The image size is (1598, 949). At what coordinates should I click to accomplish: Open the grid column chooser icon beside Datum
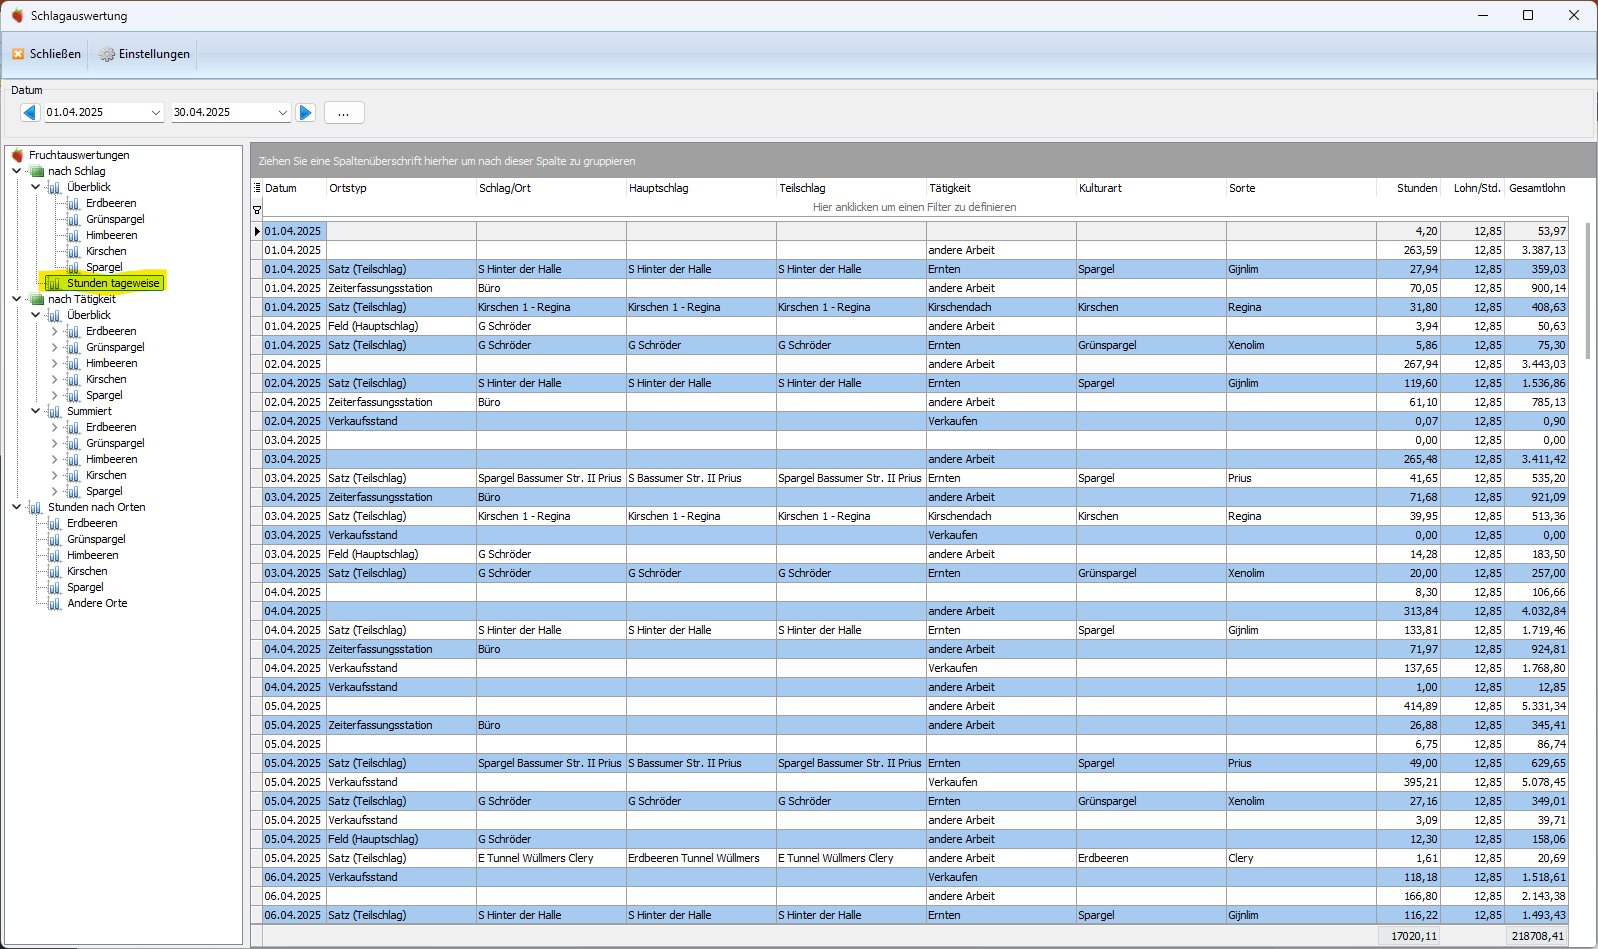(x=257, y=188)
